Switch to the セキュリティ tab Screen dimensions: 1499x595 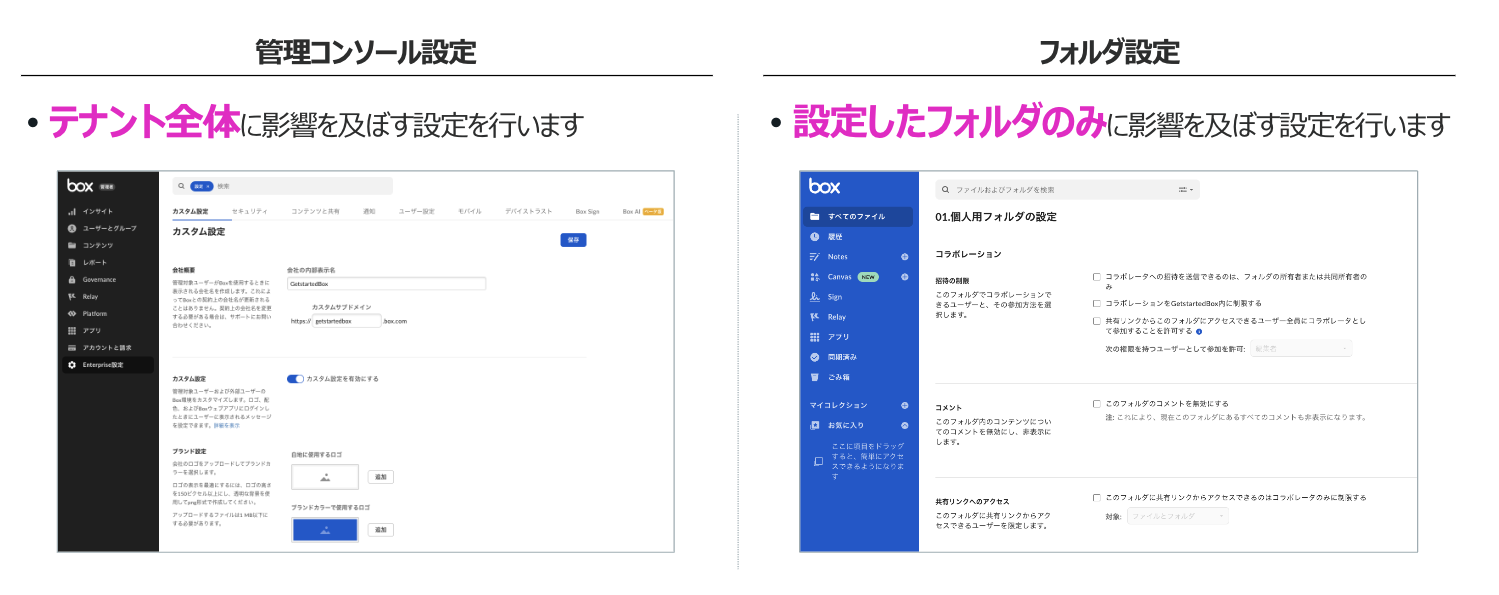249,212
